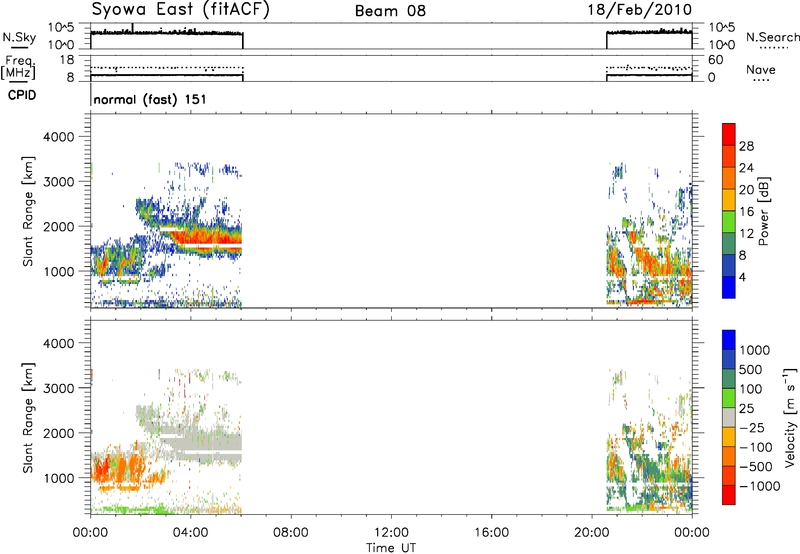Click the '-1000' label on Velocity colorbar
The height and width of the screenshot is (554, 800).
[760, 486]
